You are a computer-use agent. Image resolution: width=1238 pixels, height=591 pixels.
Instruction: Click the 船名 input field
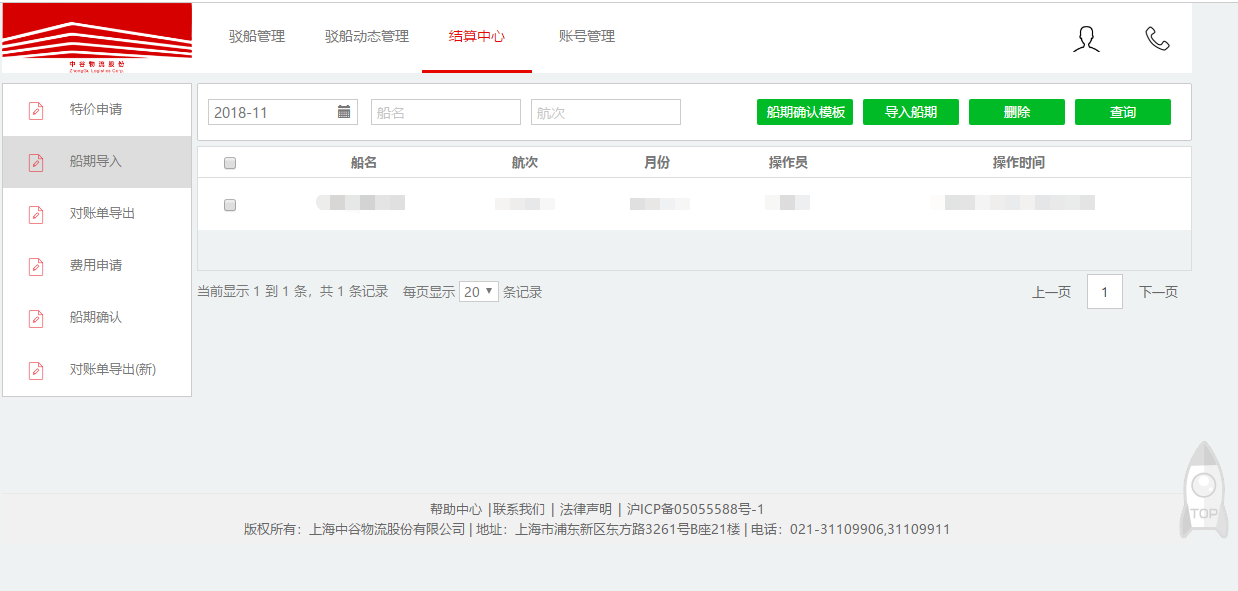pos(446,112)
